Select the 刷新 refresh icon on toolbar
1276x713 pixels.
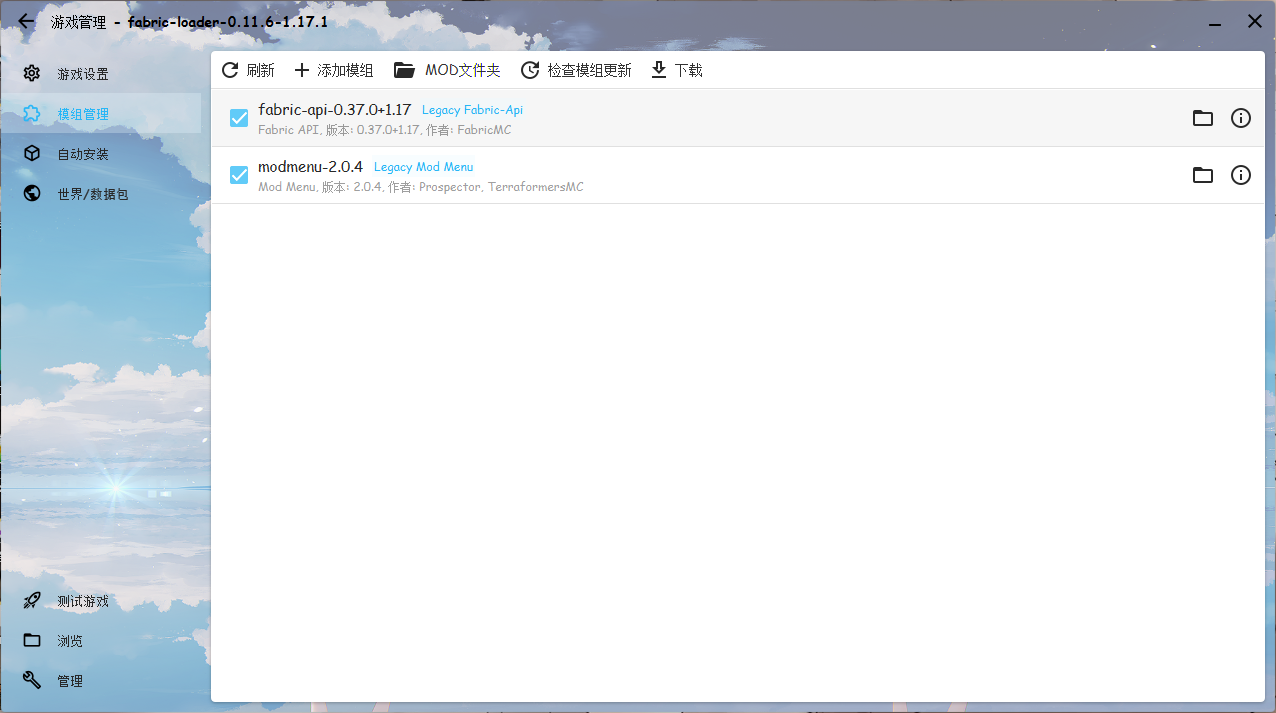[228, 69]
